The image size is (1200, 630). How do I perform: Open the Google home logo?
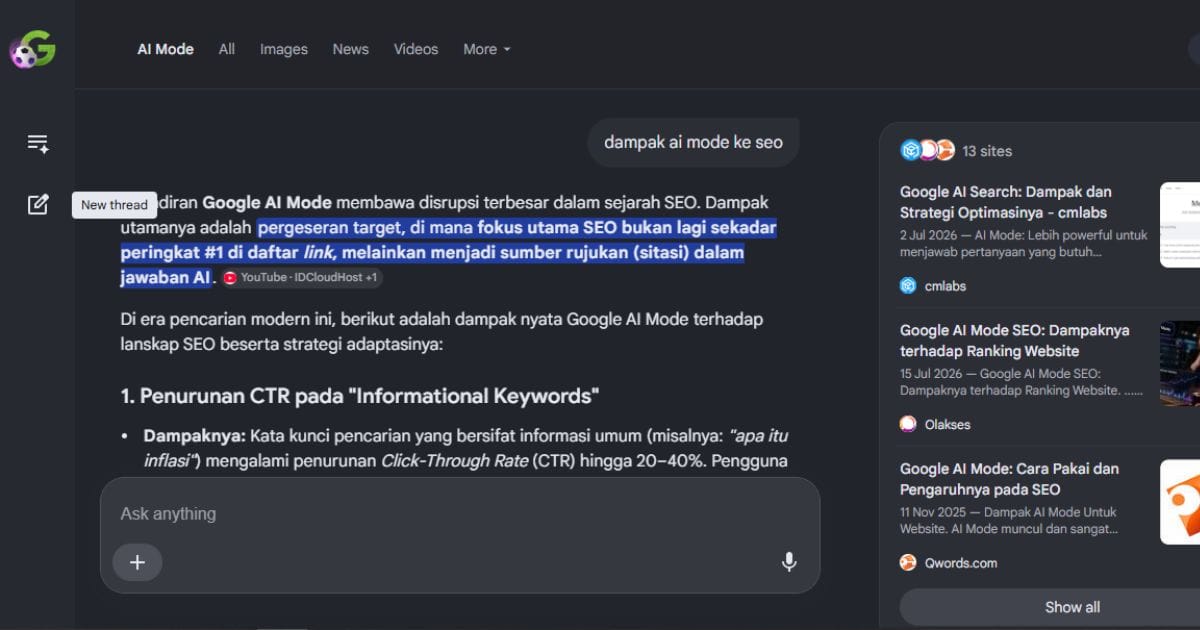(x=32, y=49)
